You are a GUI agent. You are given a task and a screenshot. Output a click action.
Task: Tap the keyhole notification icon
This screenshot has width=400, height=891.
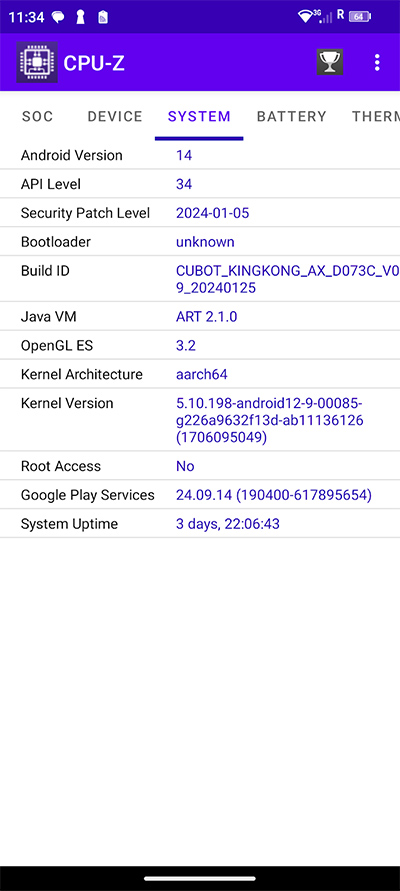click(81, 17)
